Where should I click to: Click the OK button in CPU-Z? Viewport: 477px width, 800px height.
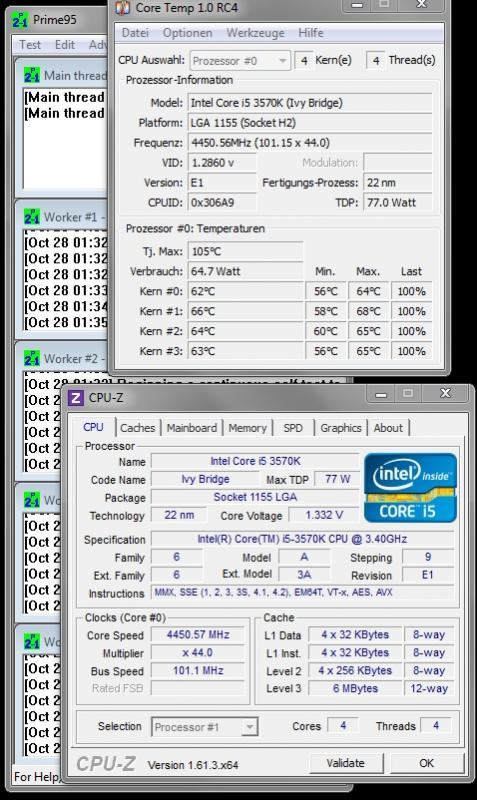point(426,763)
